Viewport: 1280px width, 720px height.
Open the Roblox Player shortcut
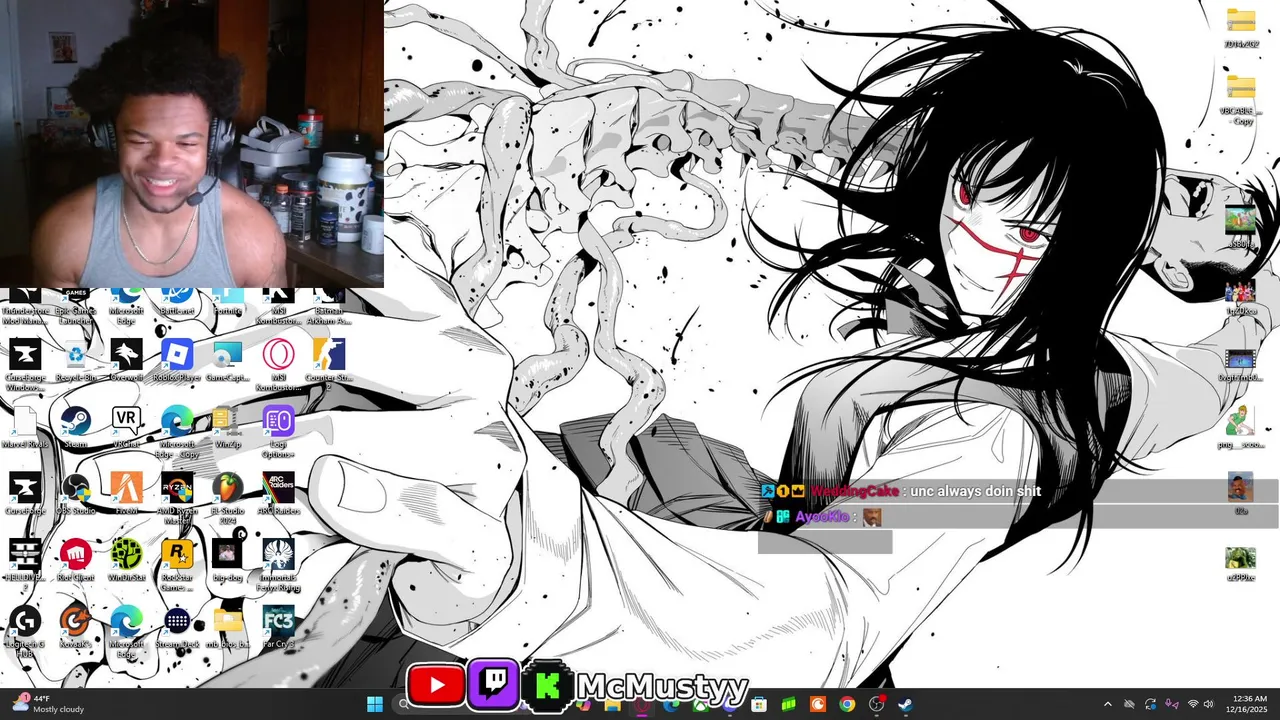(x=177, y=361)
